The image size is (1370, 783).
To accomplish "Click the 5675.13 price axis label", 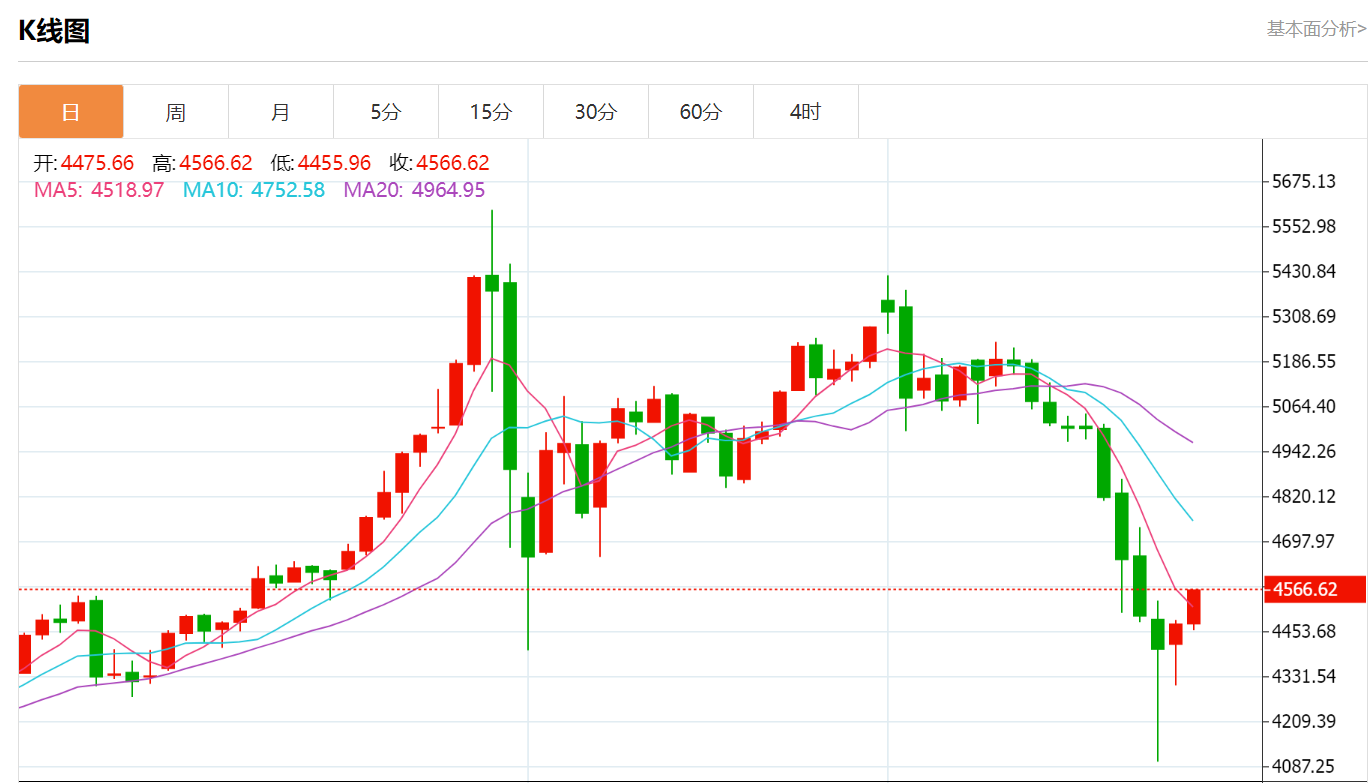I will click(1303, 182).
